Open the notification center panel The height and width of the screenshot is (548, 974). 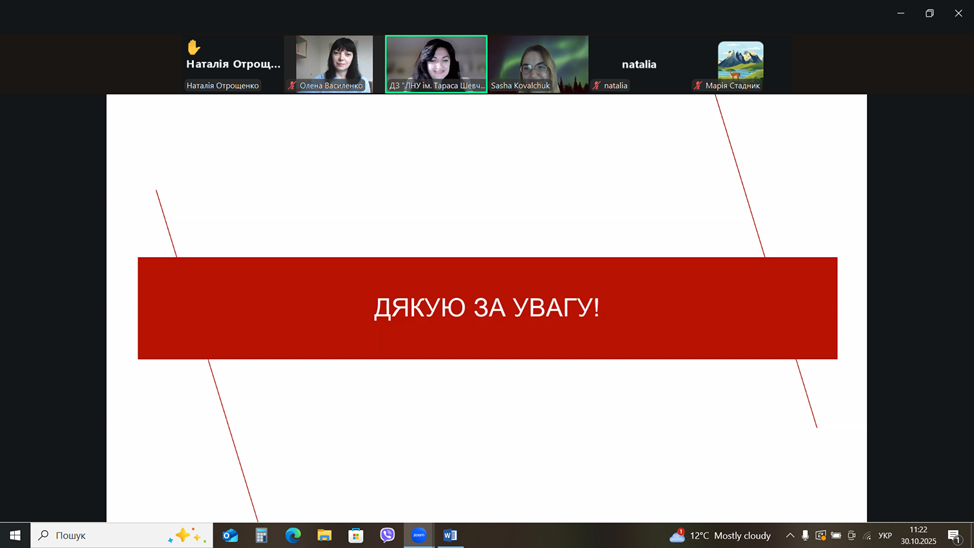tap(954, 536)
